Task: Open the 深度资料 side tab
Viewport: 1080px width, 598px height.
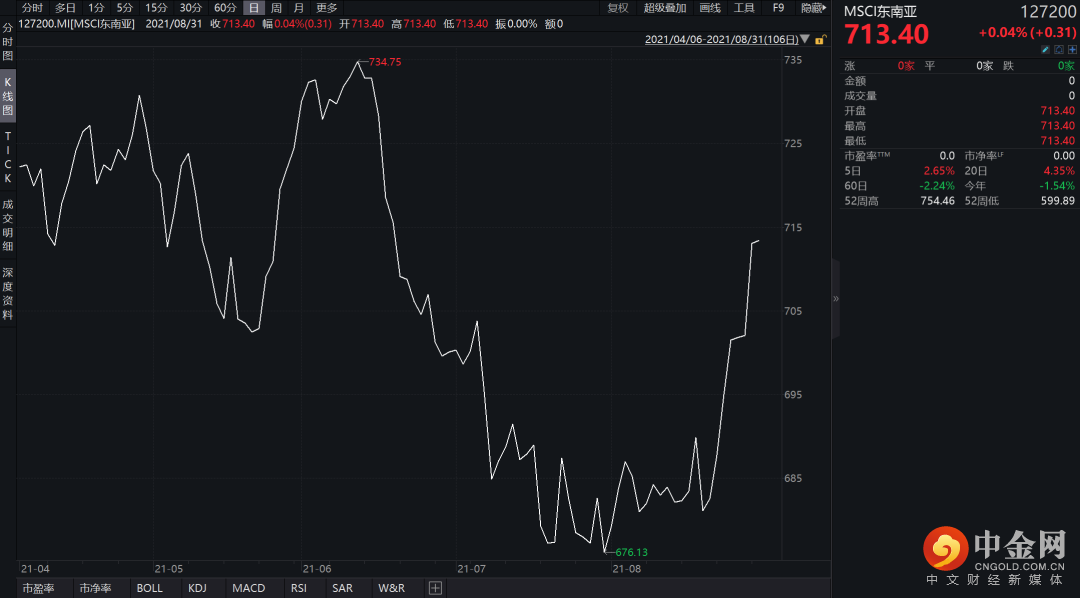Action: coord(8,293)
